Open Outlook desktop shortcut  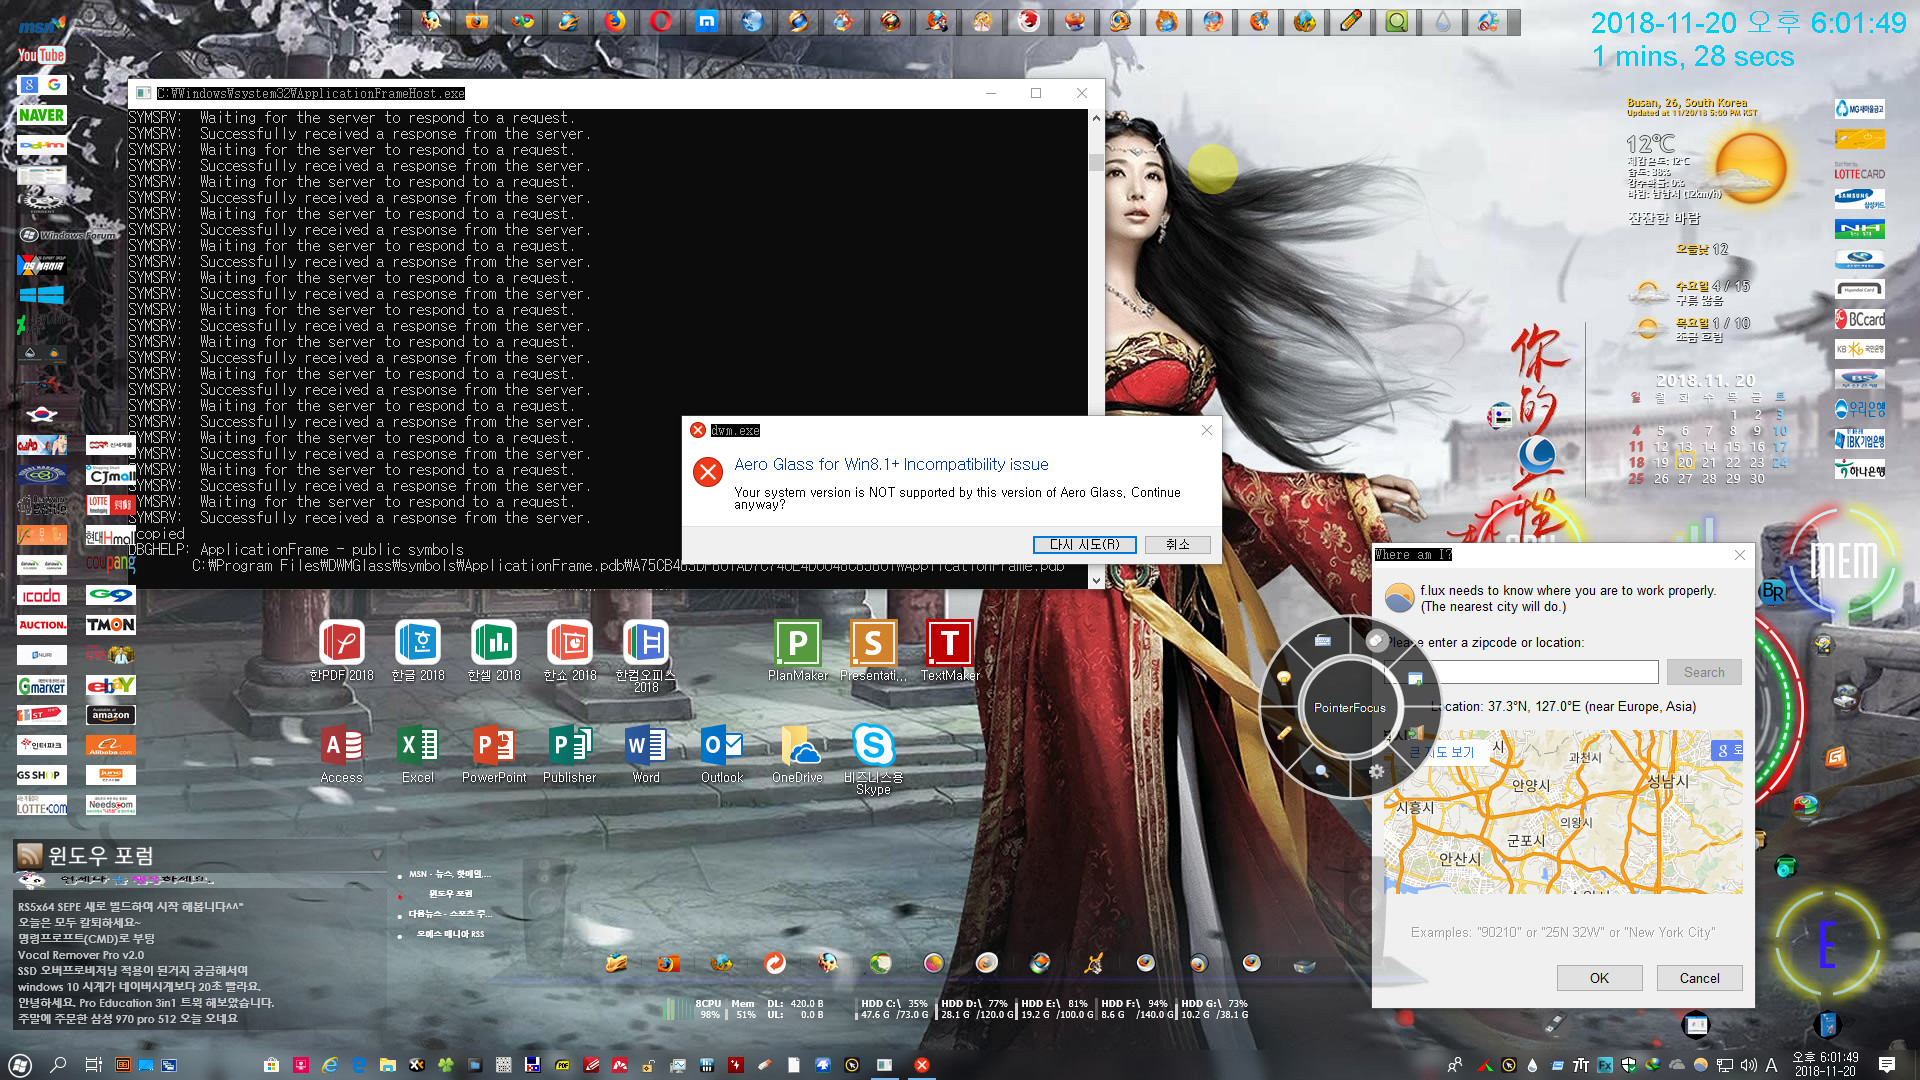click(x=722, y=755)
